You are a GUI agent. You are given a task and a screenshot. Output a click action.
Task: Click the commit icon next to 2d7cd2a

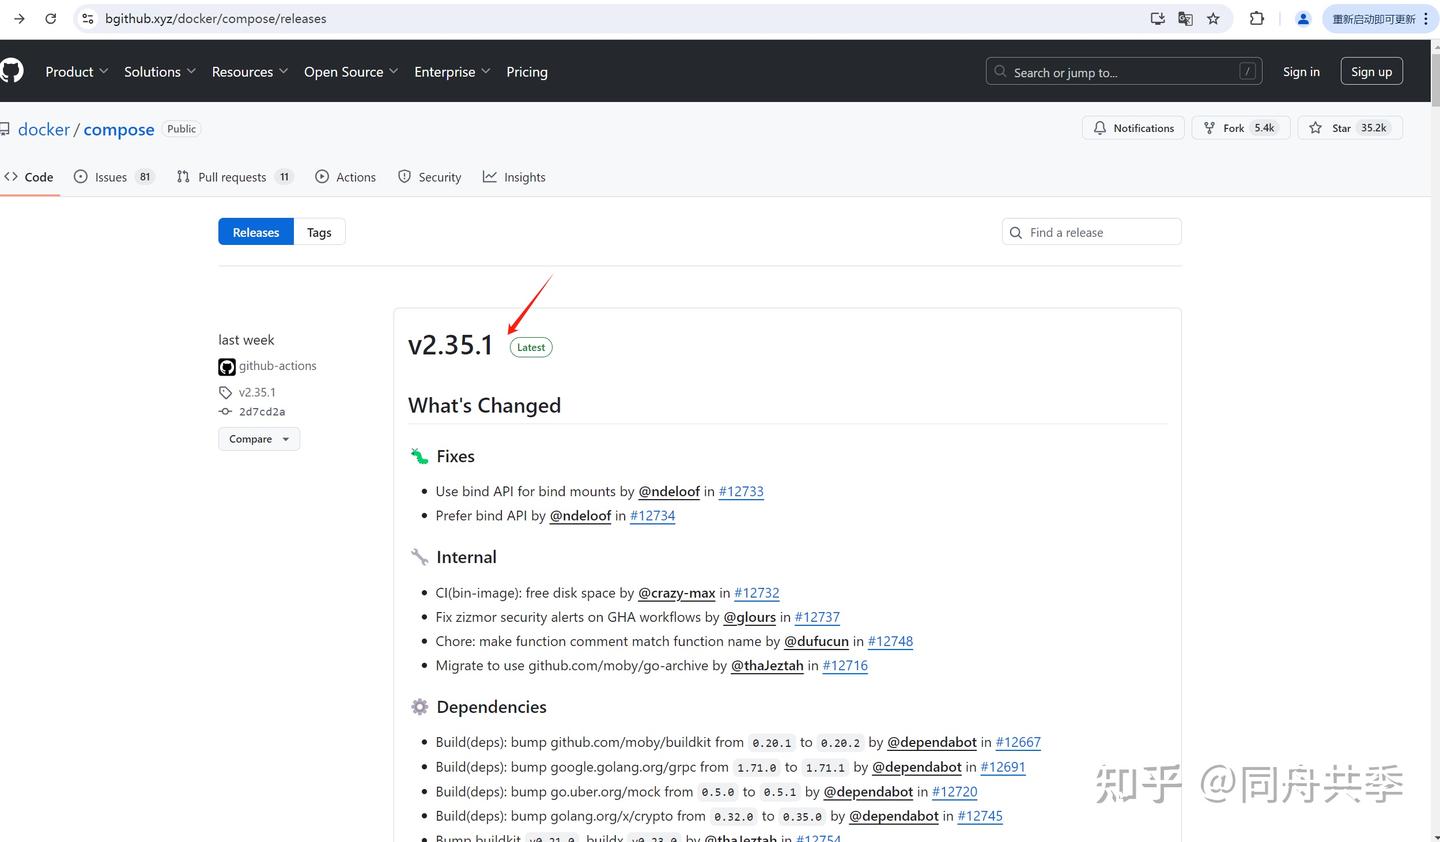225,411
